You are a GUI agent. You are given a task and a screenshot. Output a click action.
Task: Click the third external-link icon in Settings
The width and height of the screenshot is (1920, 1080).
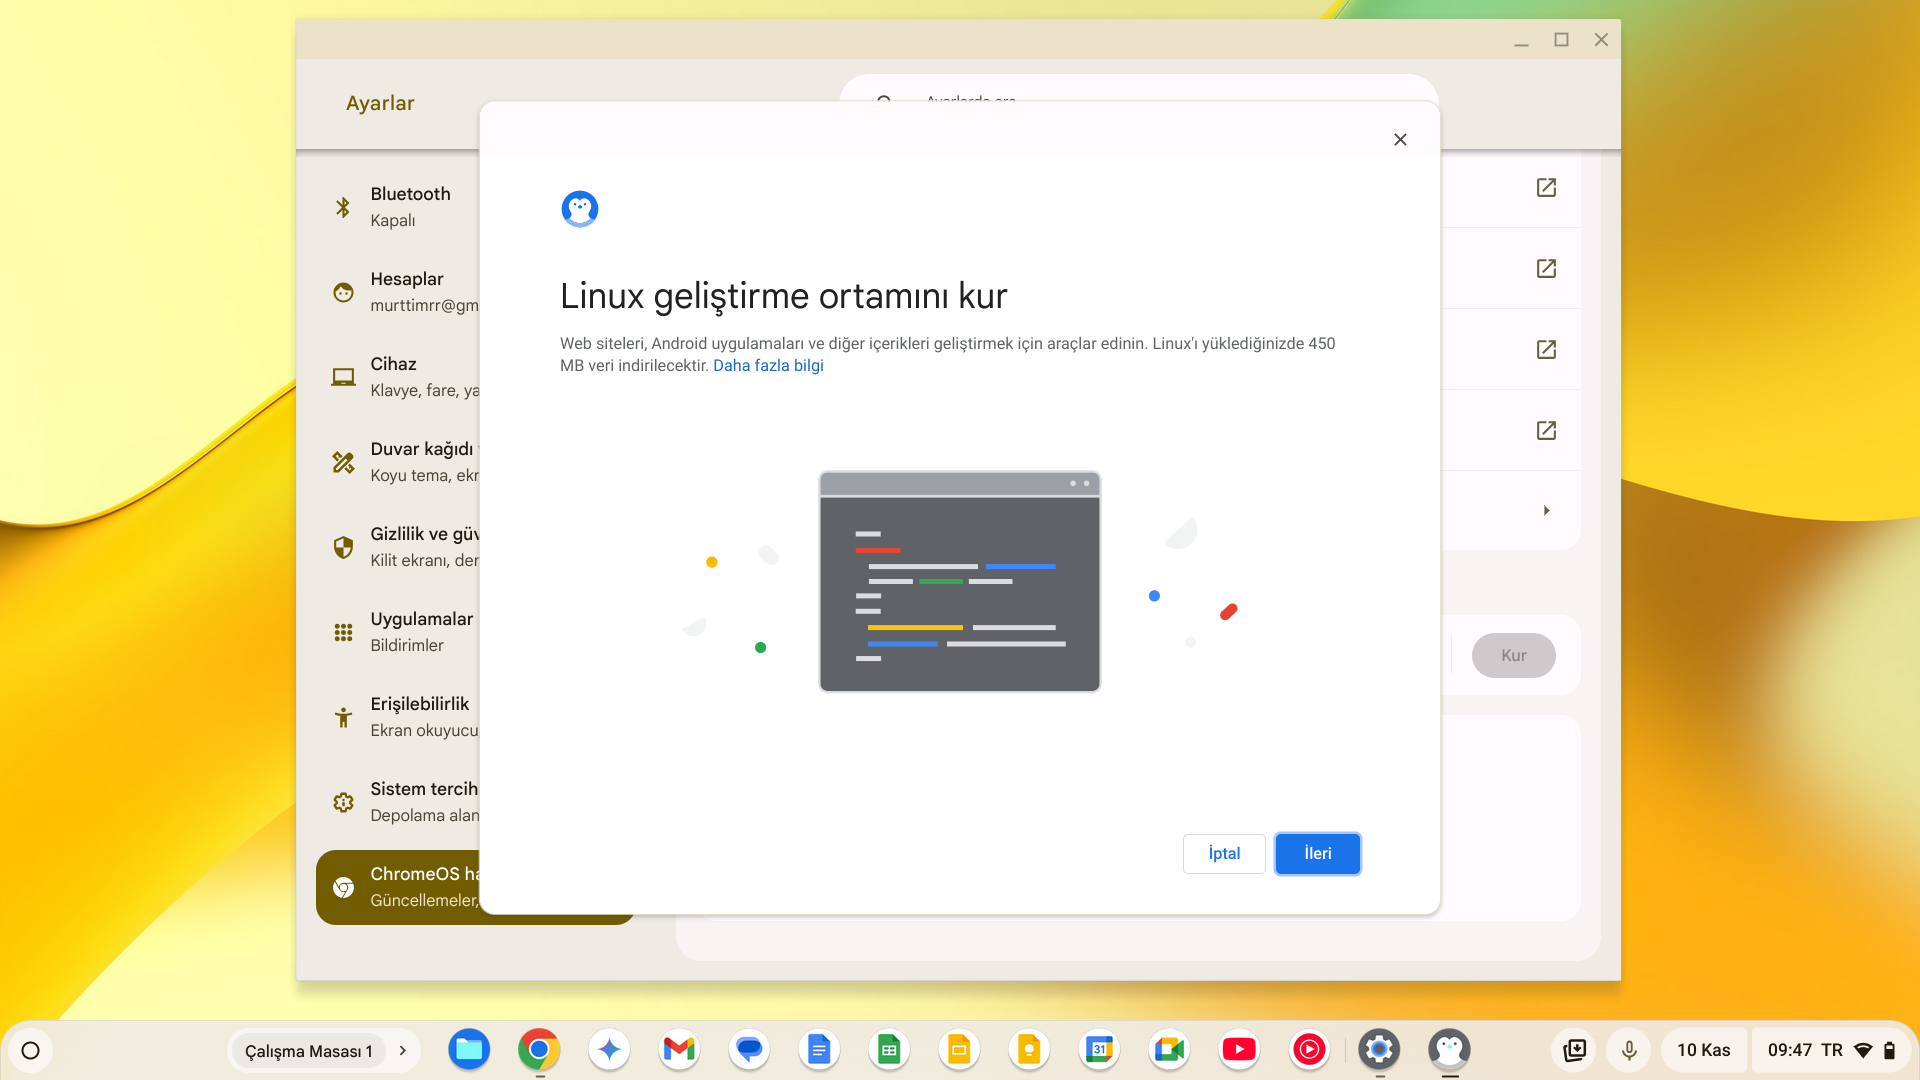1546,350
